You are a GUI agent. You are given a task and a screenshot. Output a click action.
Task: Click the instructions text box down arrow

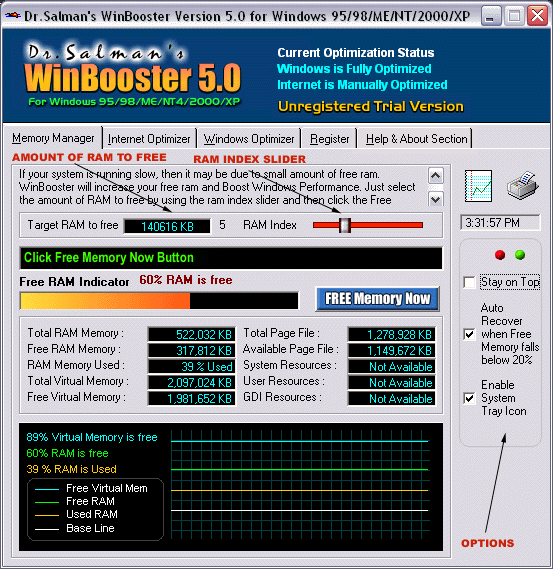[x=435, y=199]
